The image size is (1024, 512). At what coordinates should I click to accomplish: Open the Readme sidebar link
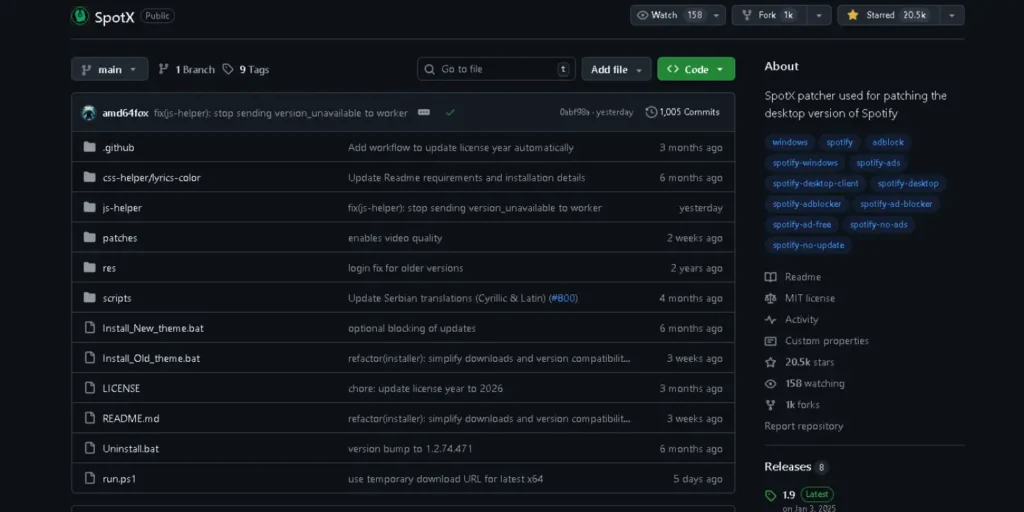[x=793, y=277]
